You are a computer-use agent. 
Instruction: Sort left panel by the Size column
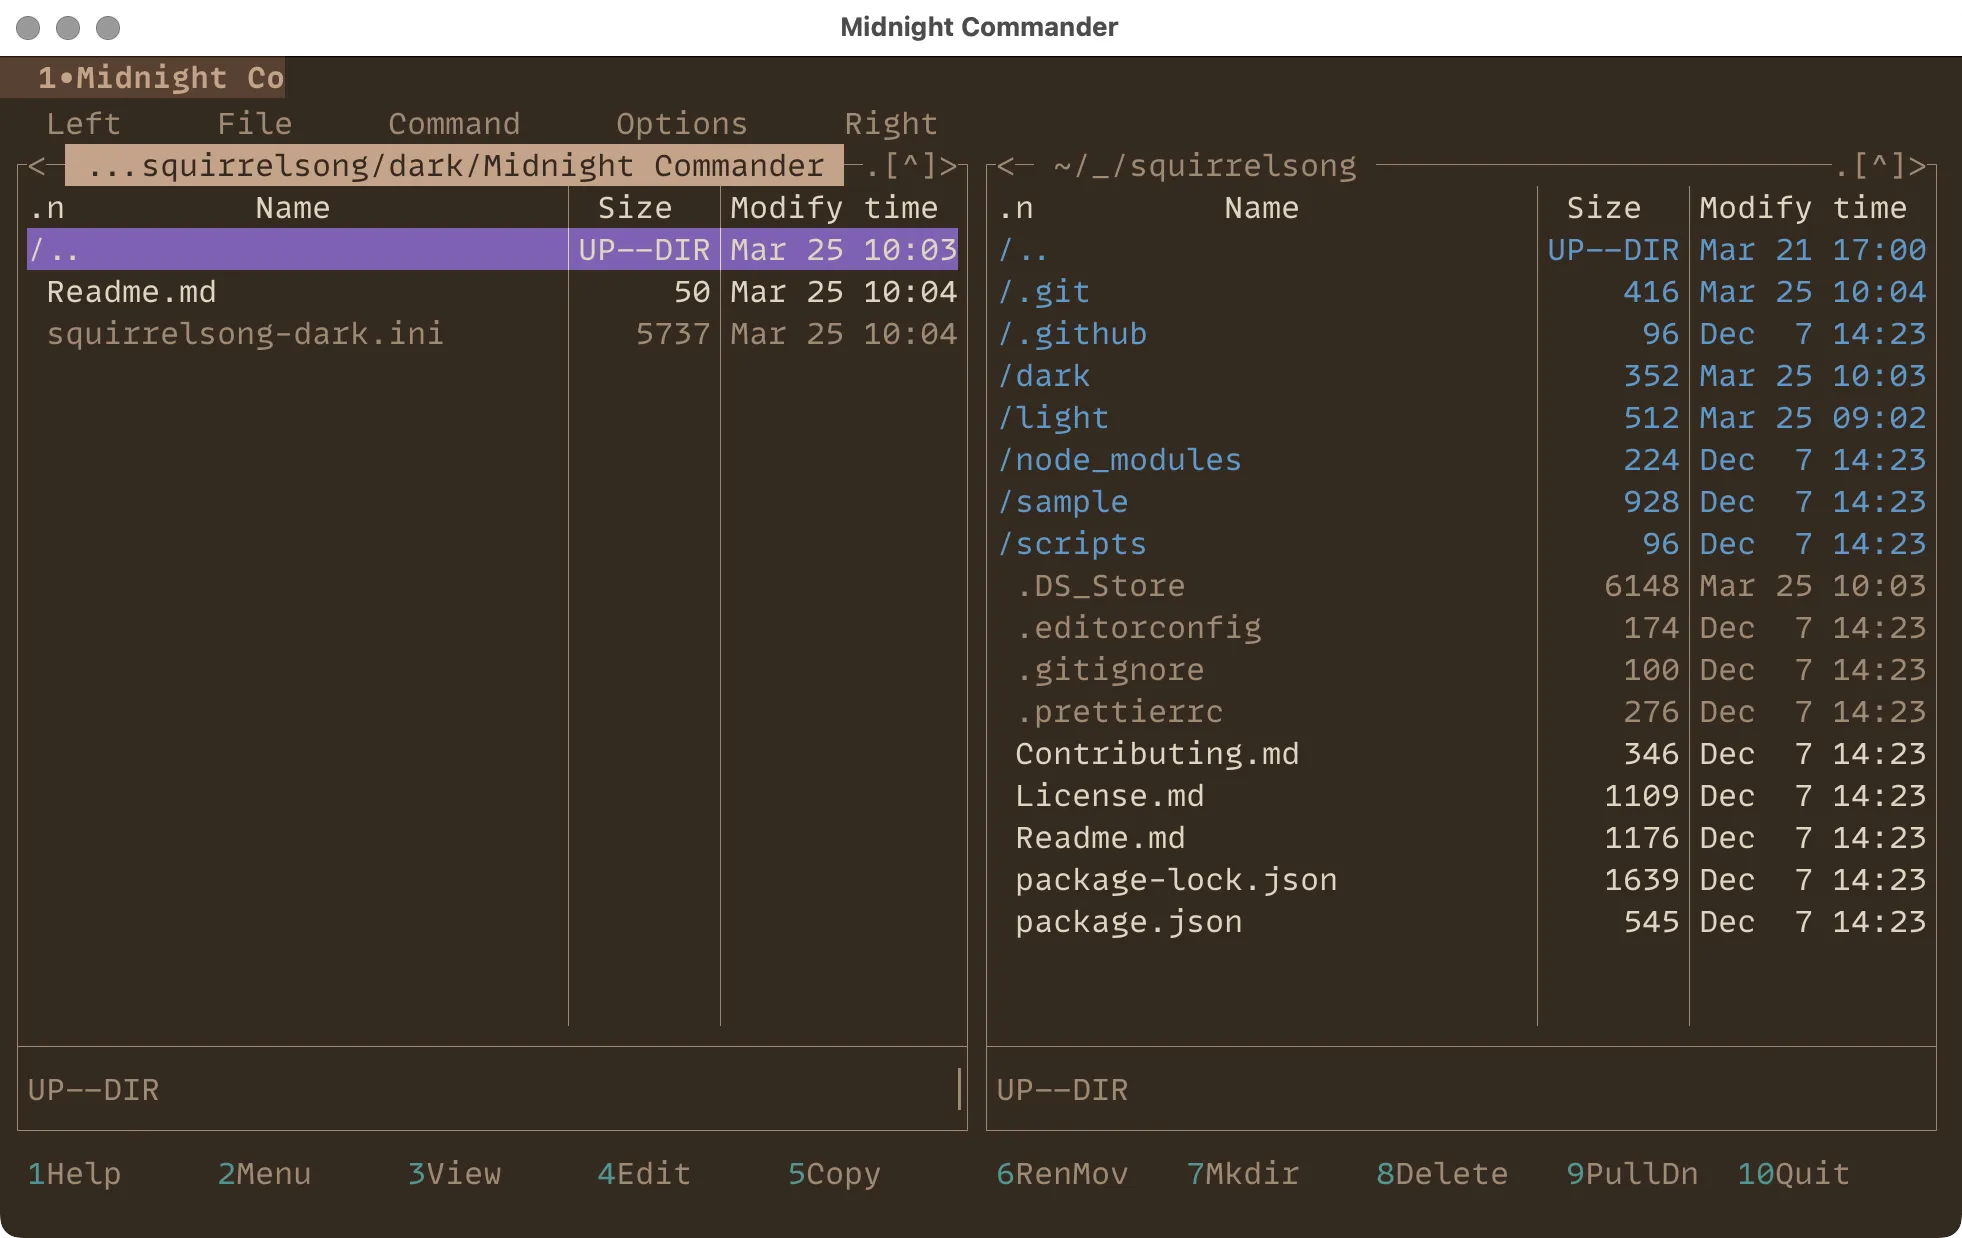(637, 207)
